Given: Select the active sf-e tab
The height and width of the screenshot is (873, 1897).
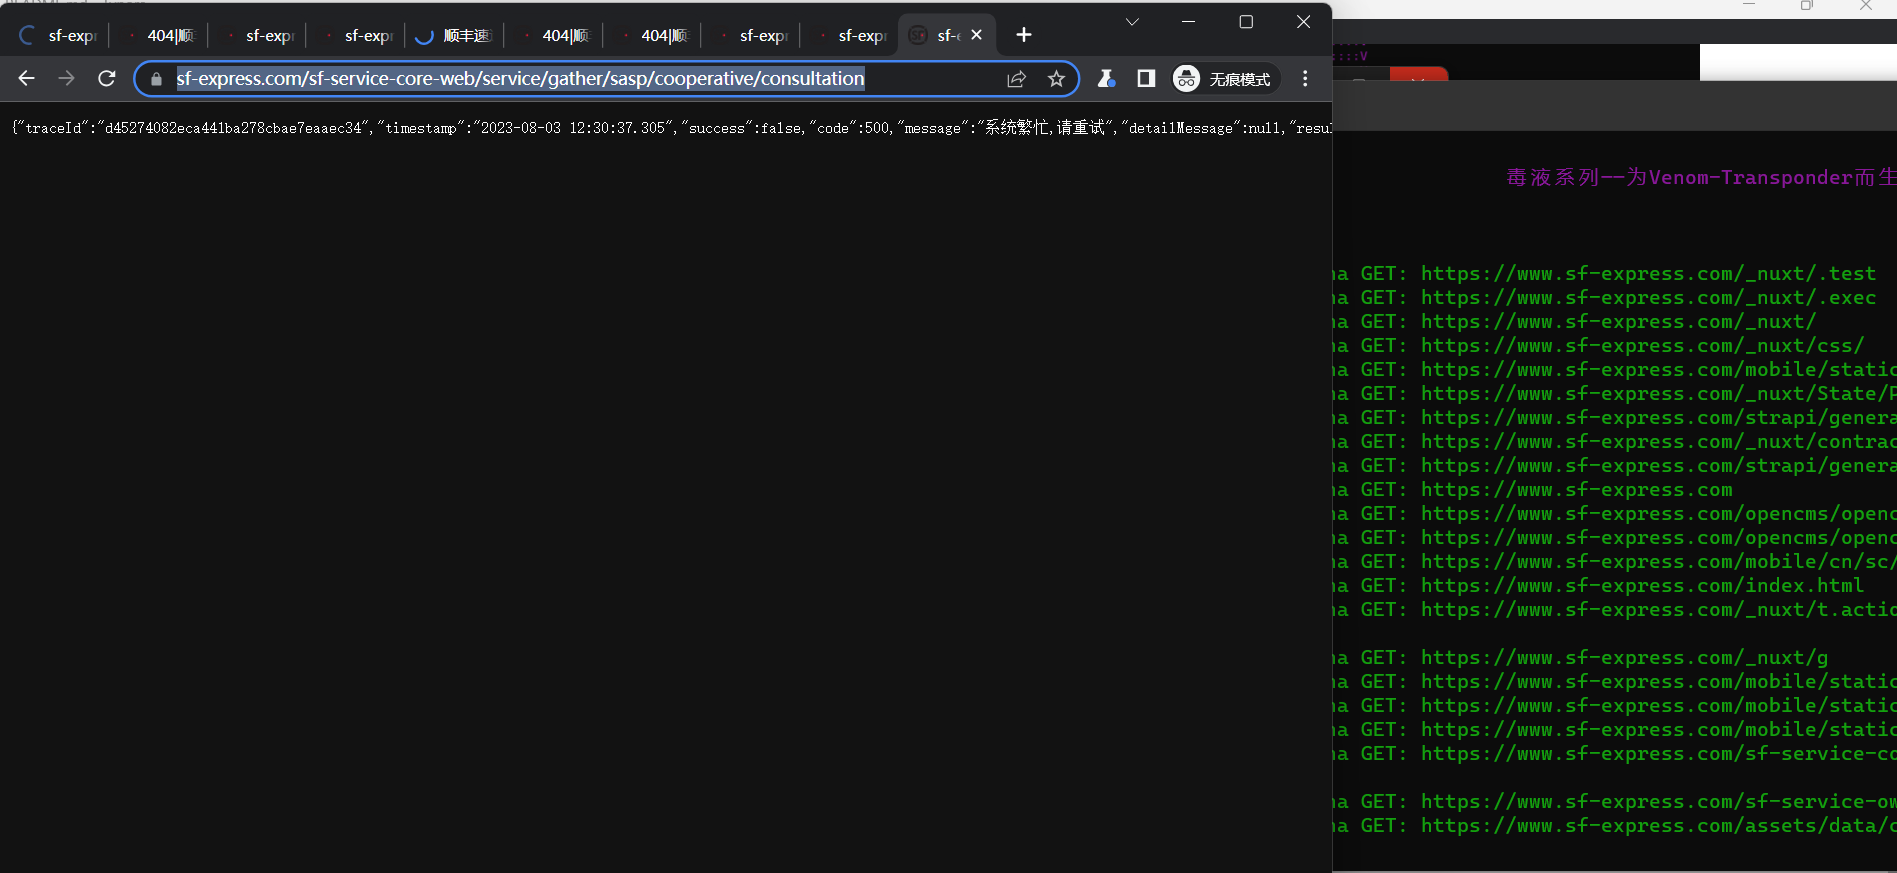Looking at the screenshot, I should click(936, 36).
